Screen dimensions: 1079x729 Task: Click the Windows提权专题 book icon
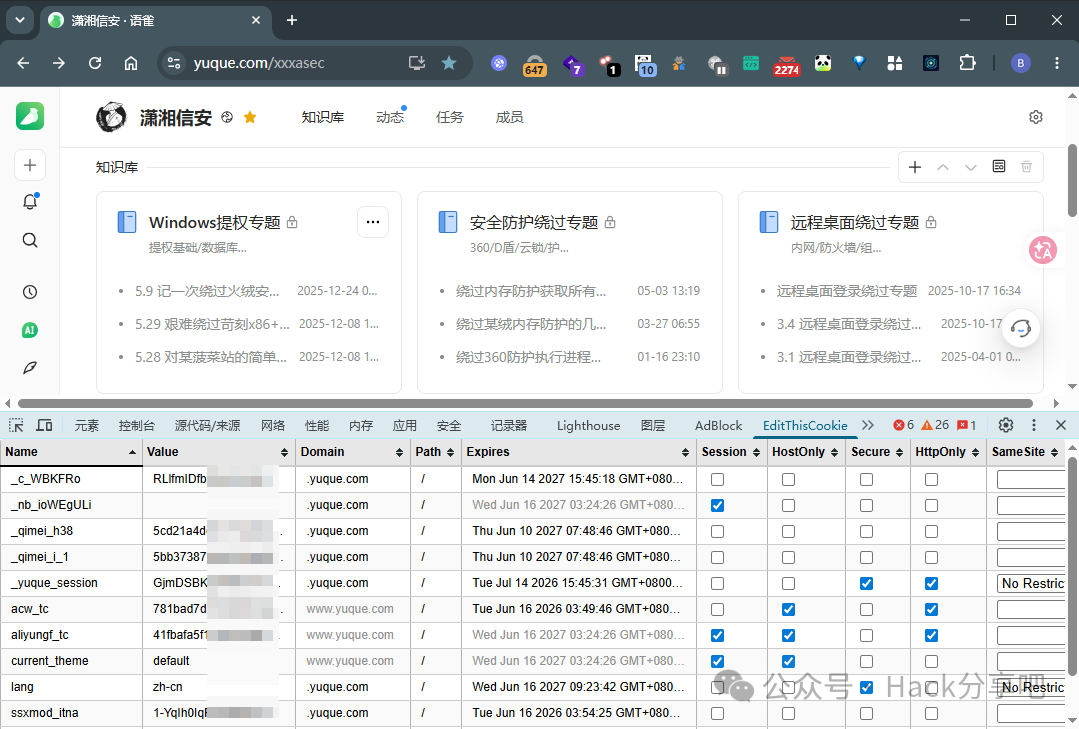click(127, 222)
